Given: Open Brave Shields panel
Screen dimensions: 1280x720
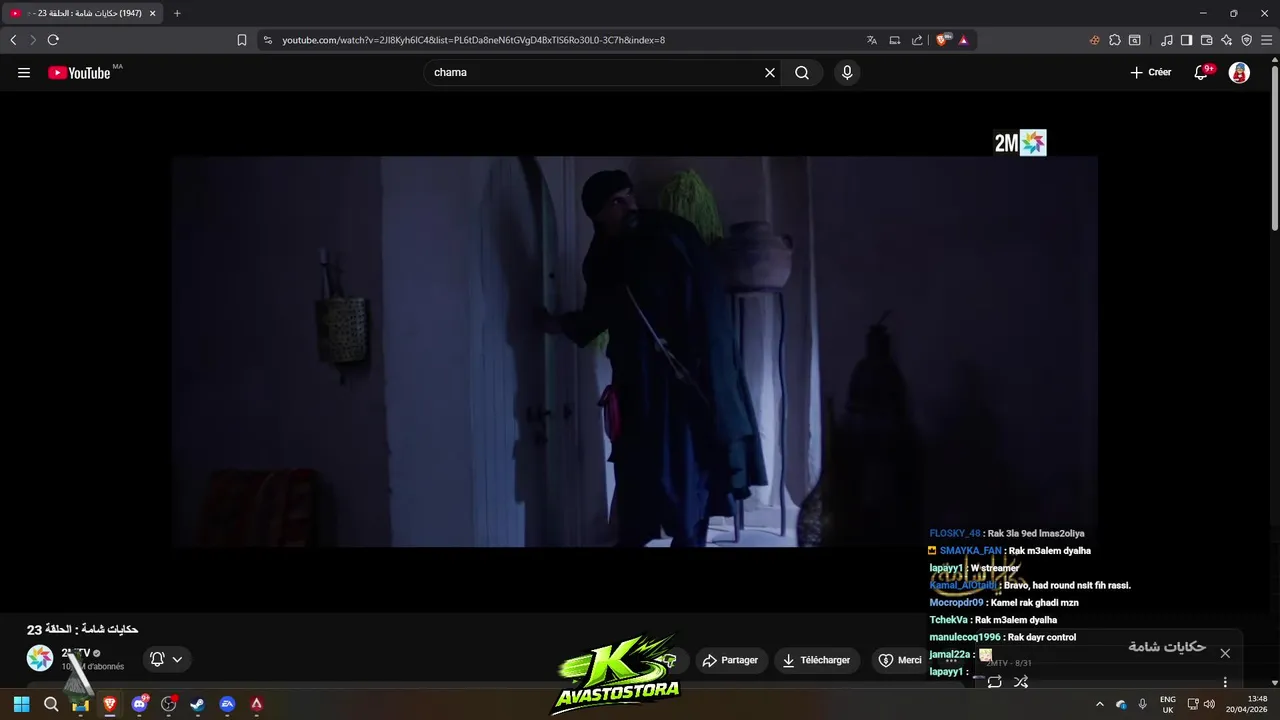Looking at the screenshot, I should [943, 40].
